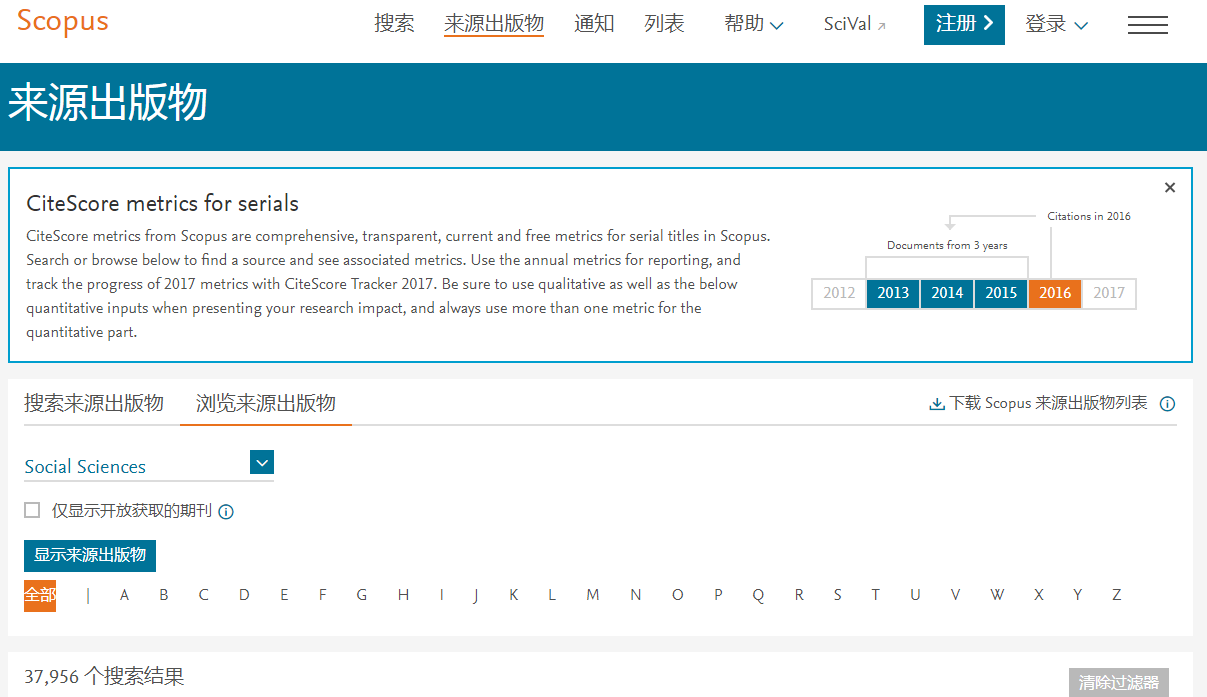Filter sources by letter I
This screenshot has height=697, width=1207.
tap(441, 595)
